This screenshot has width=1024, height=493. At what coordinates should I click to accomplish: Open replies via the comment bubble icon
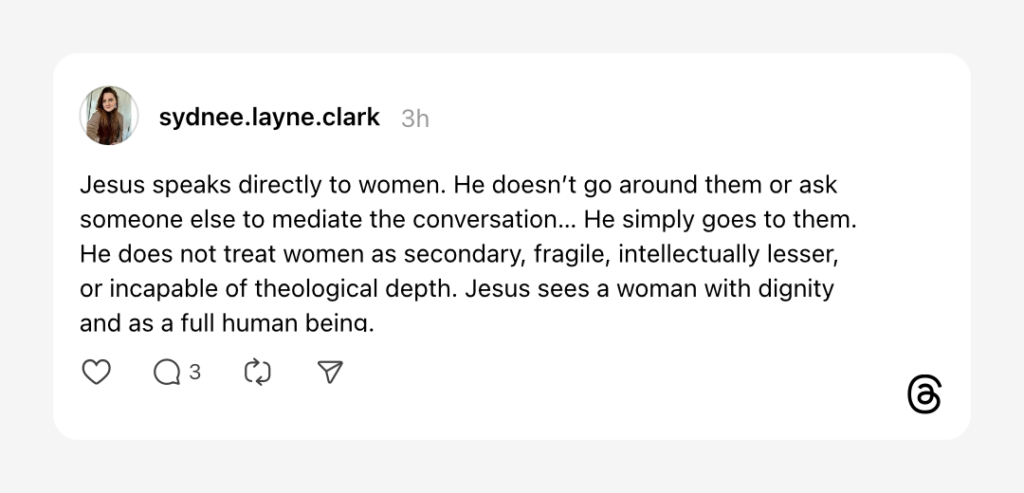click(x=166, y=372)
